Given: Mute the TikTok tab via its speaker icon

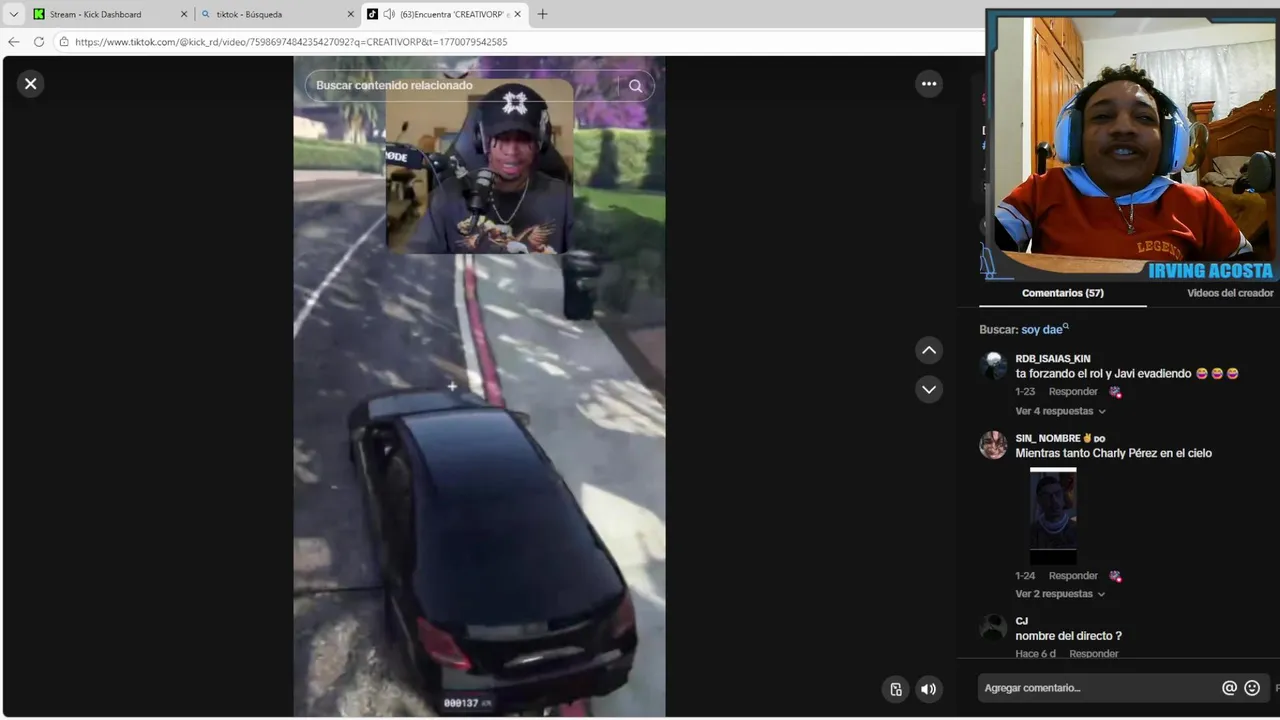Looking at the screenshot, I should [389, 14].
